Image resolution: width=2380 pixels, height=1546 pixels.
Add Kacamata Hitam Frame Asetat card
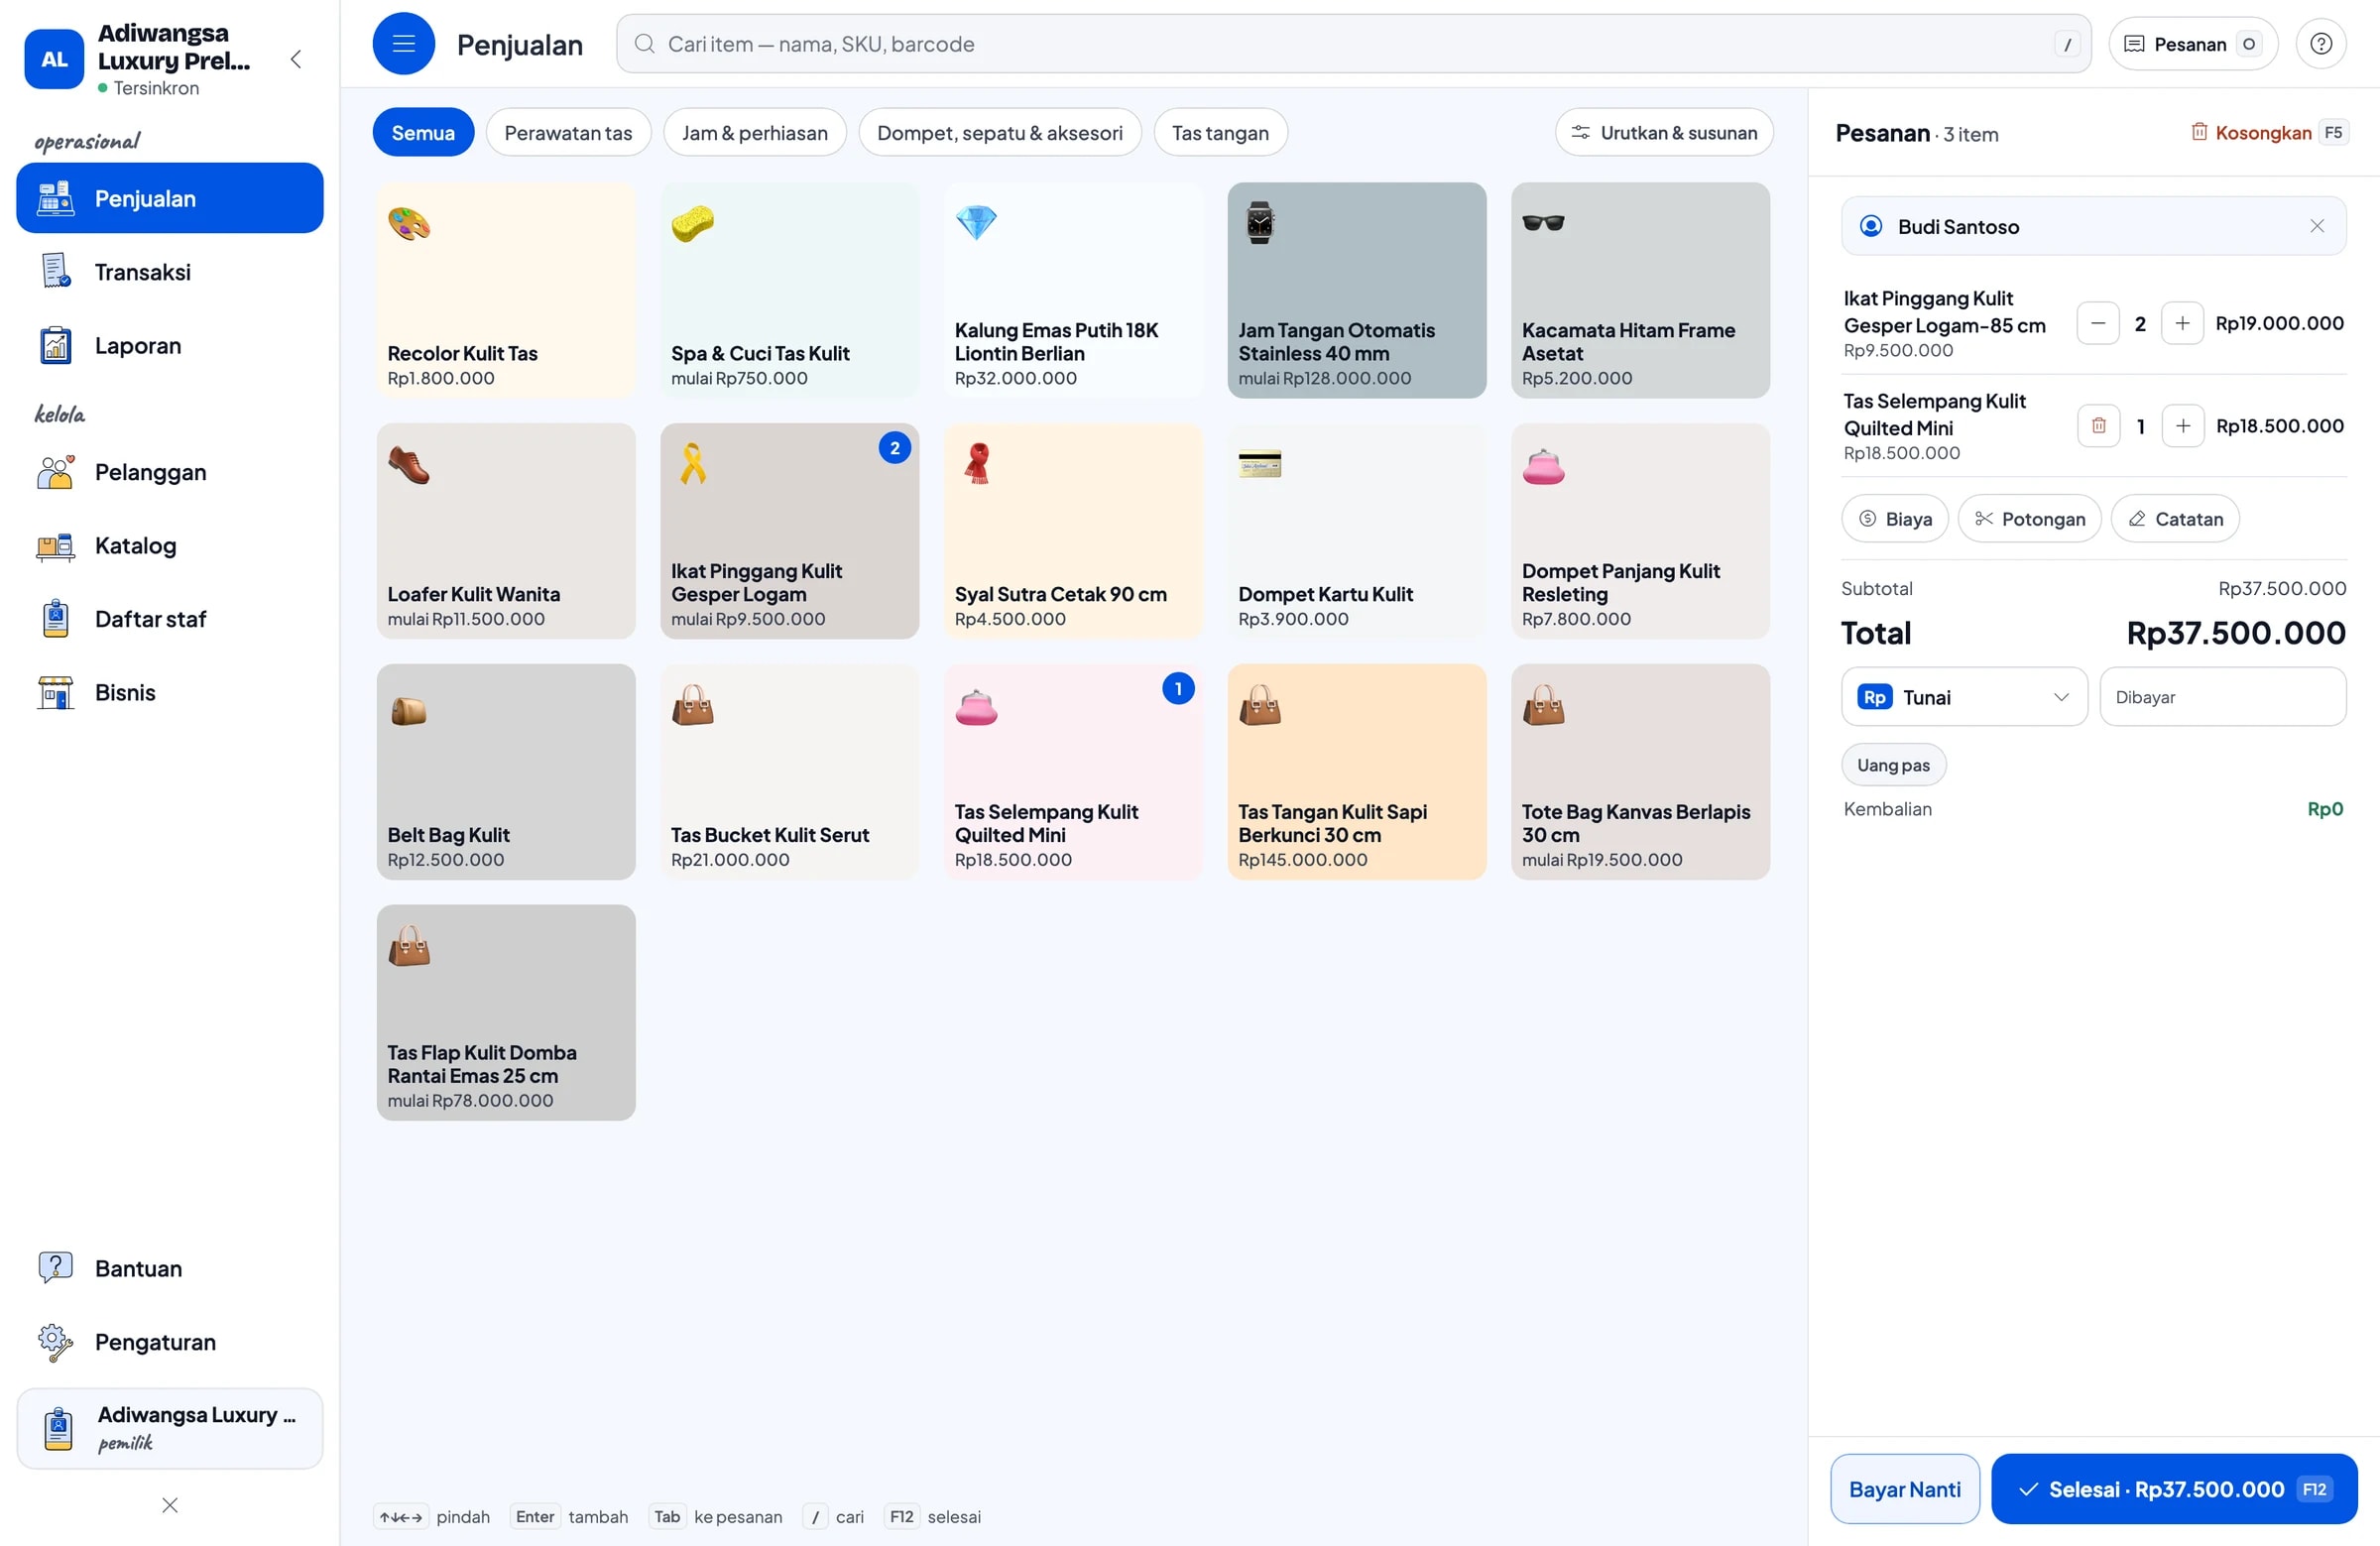pyautogui.click(x=1640, y=290)
